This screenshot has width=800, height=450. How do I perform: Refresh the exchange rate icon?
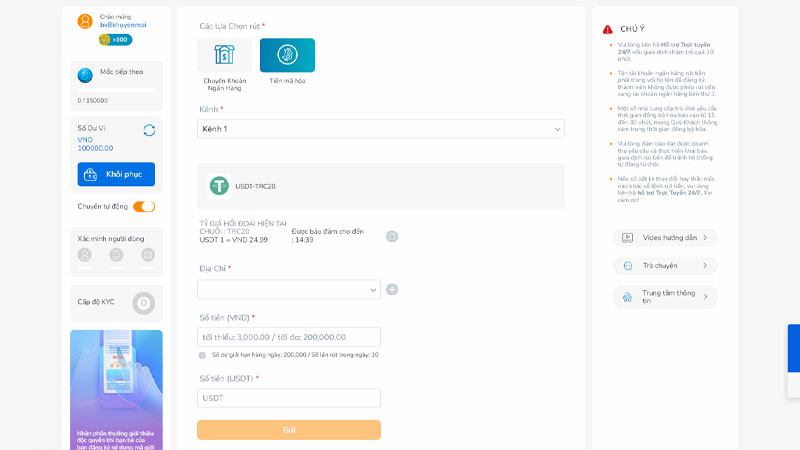[392, 236]
